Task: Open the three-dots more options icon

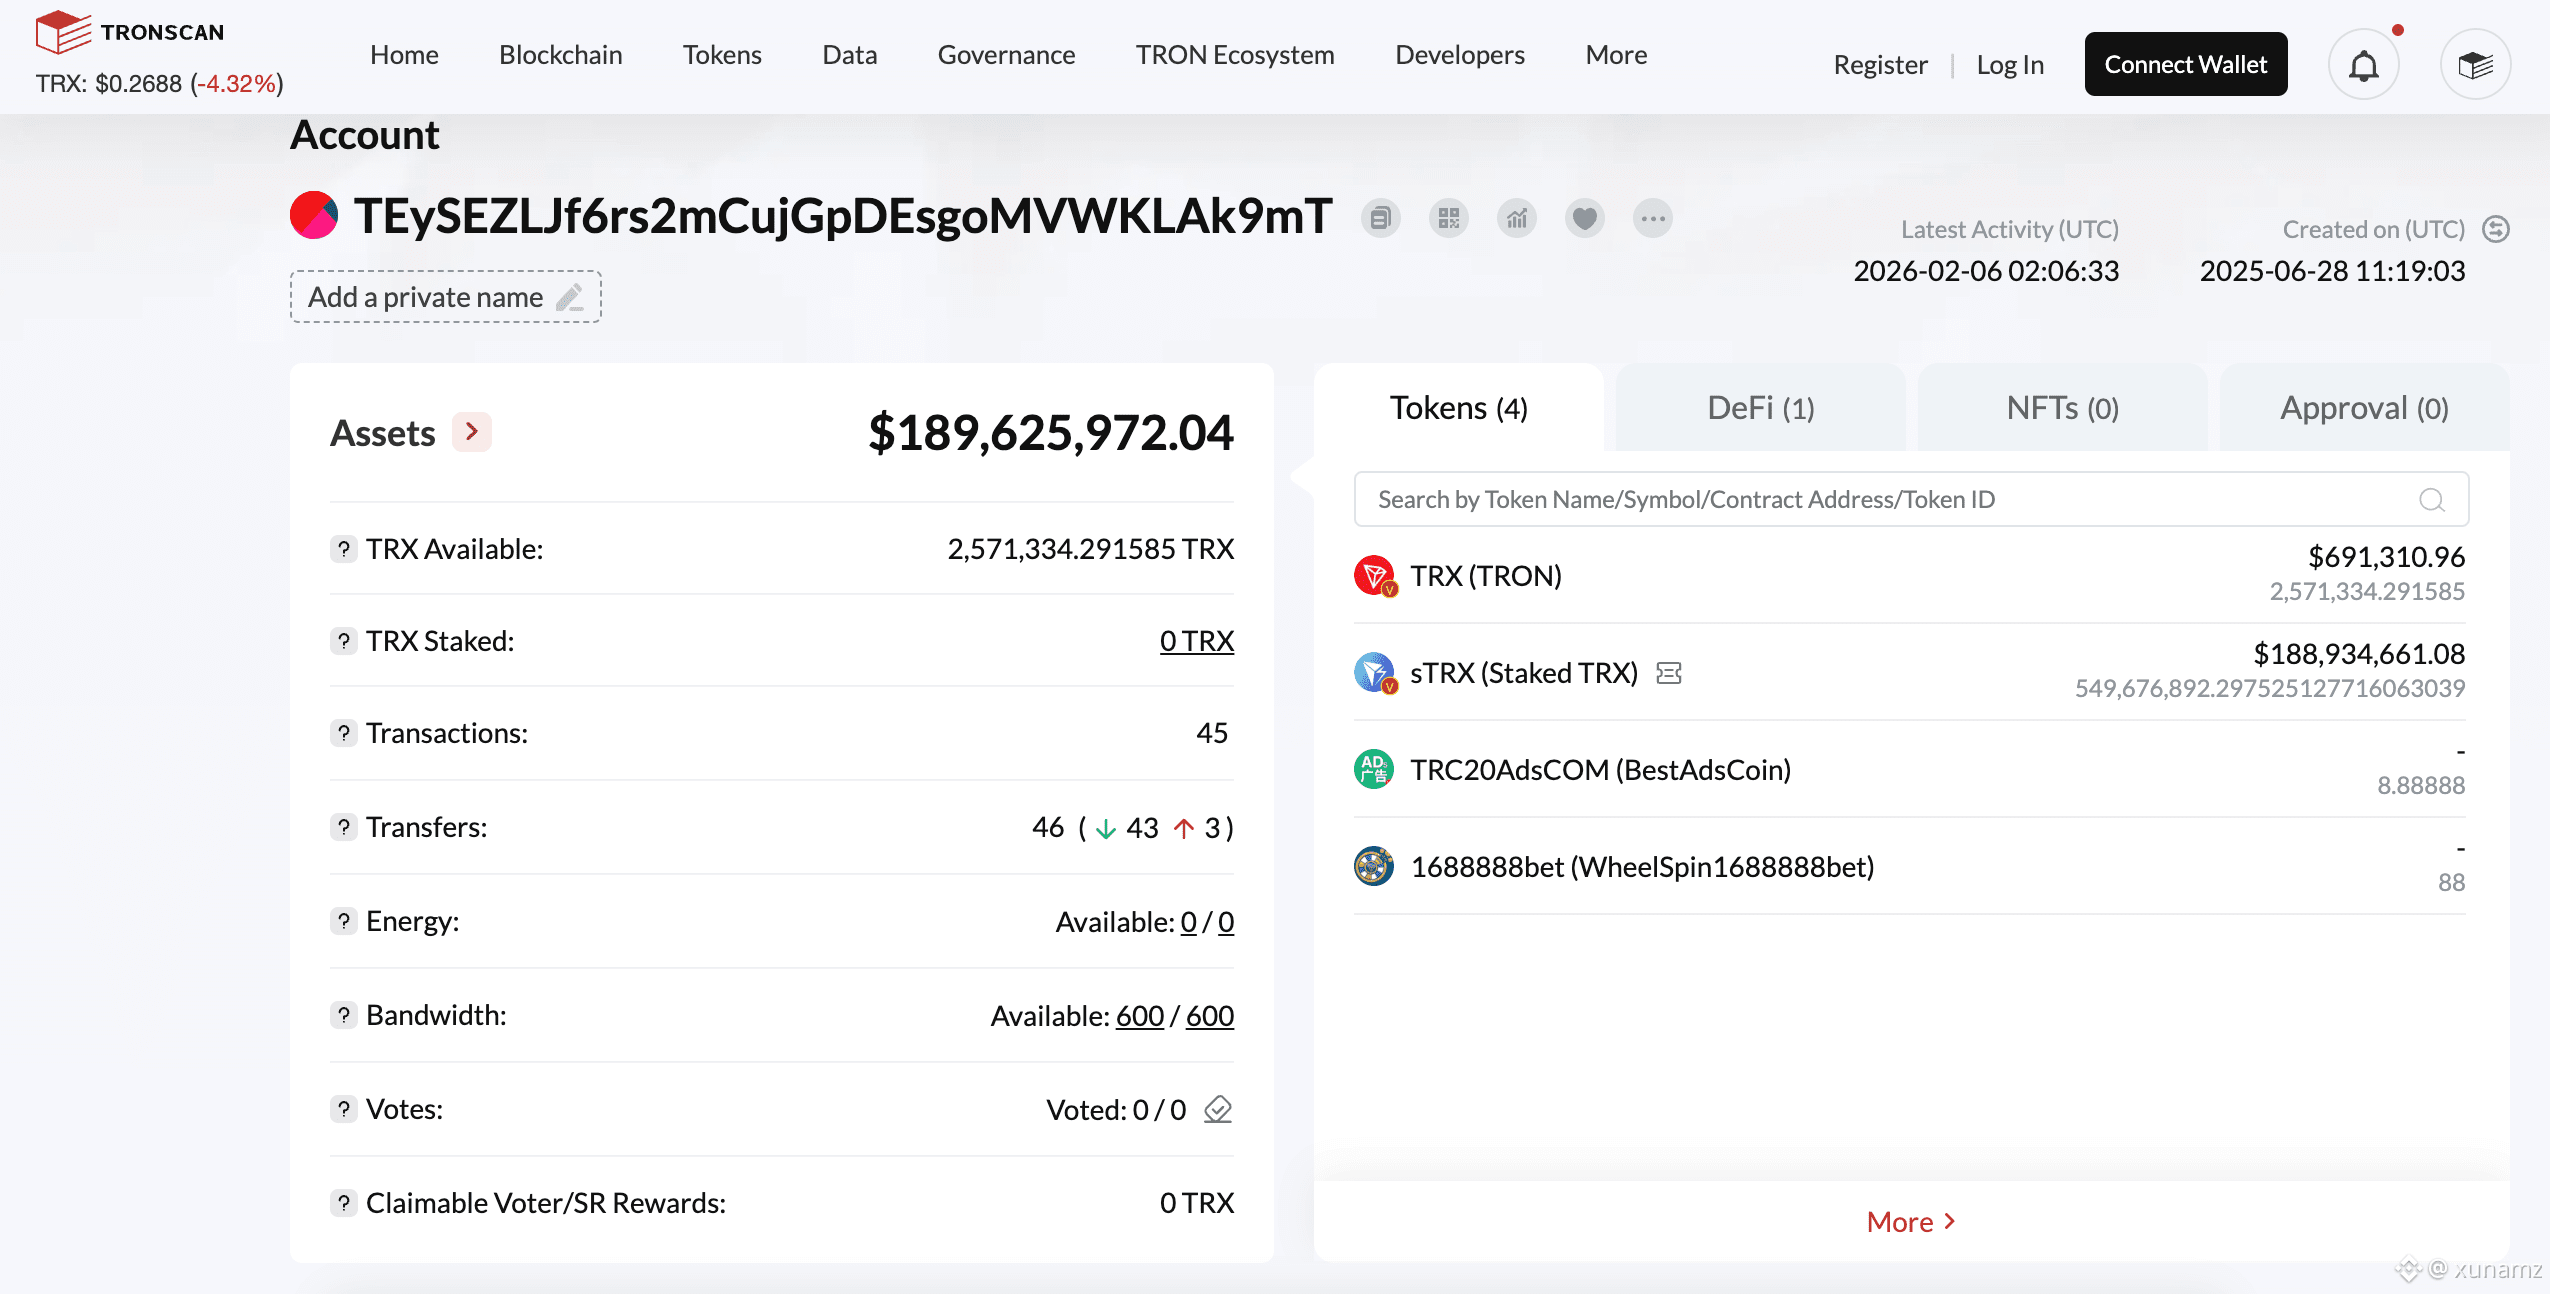Action: click(x=1652, y=218)
